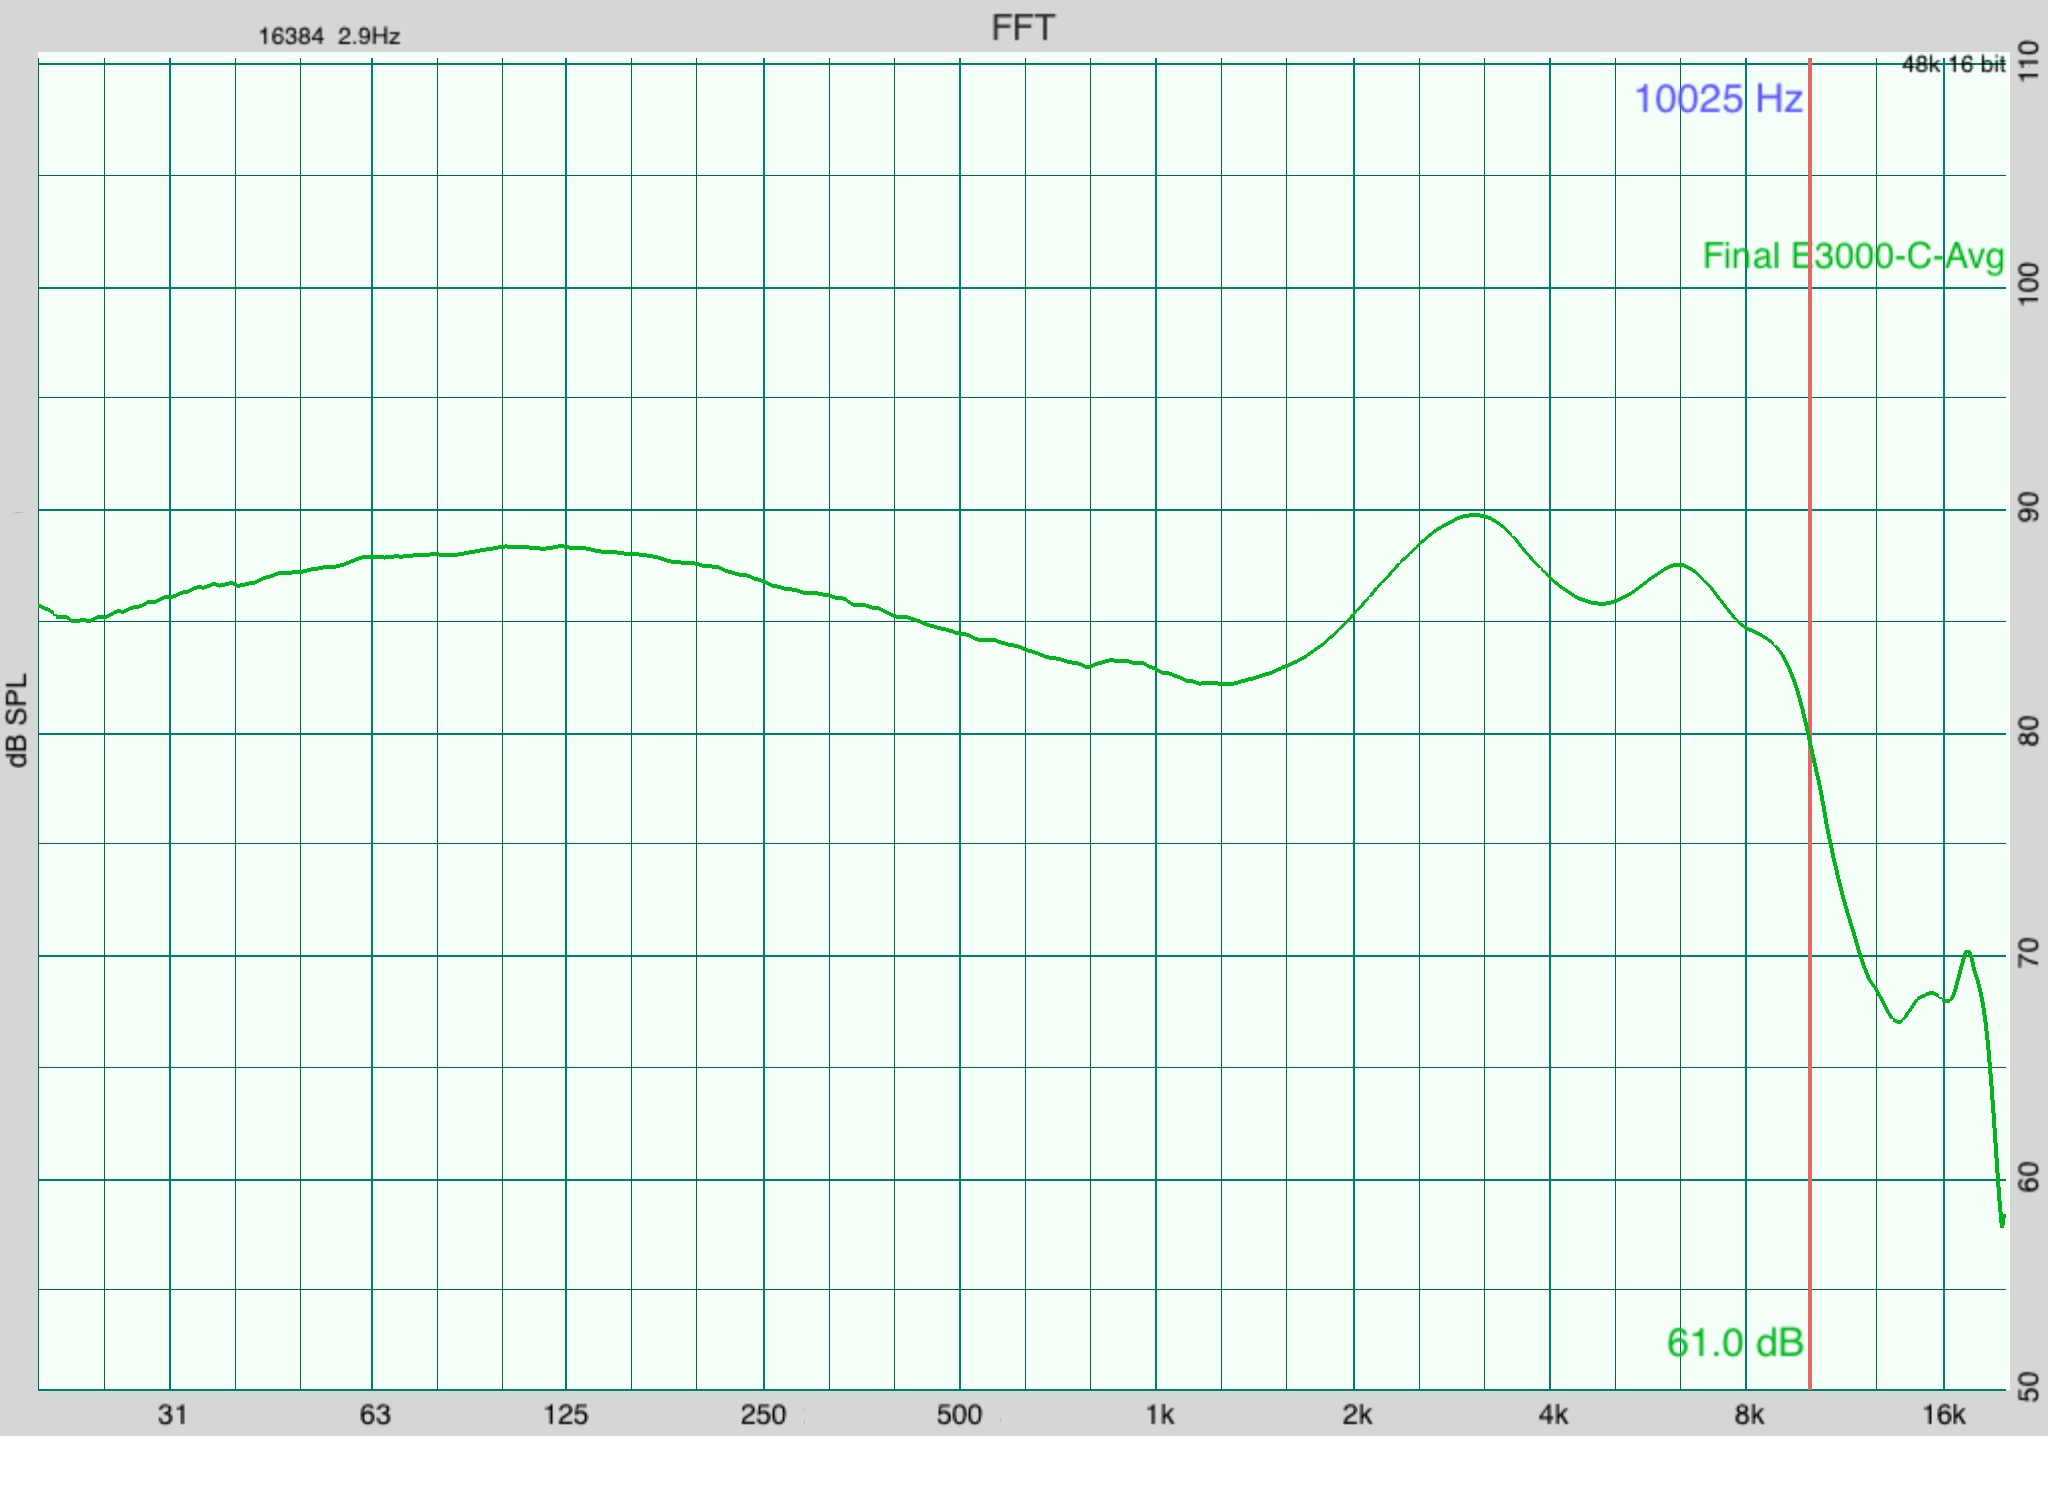Click the '90' dB axis label

pyautogui.click(x=2029, y=508)
